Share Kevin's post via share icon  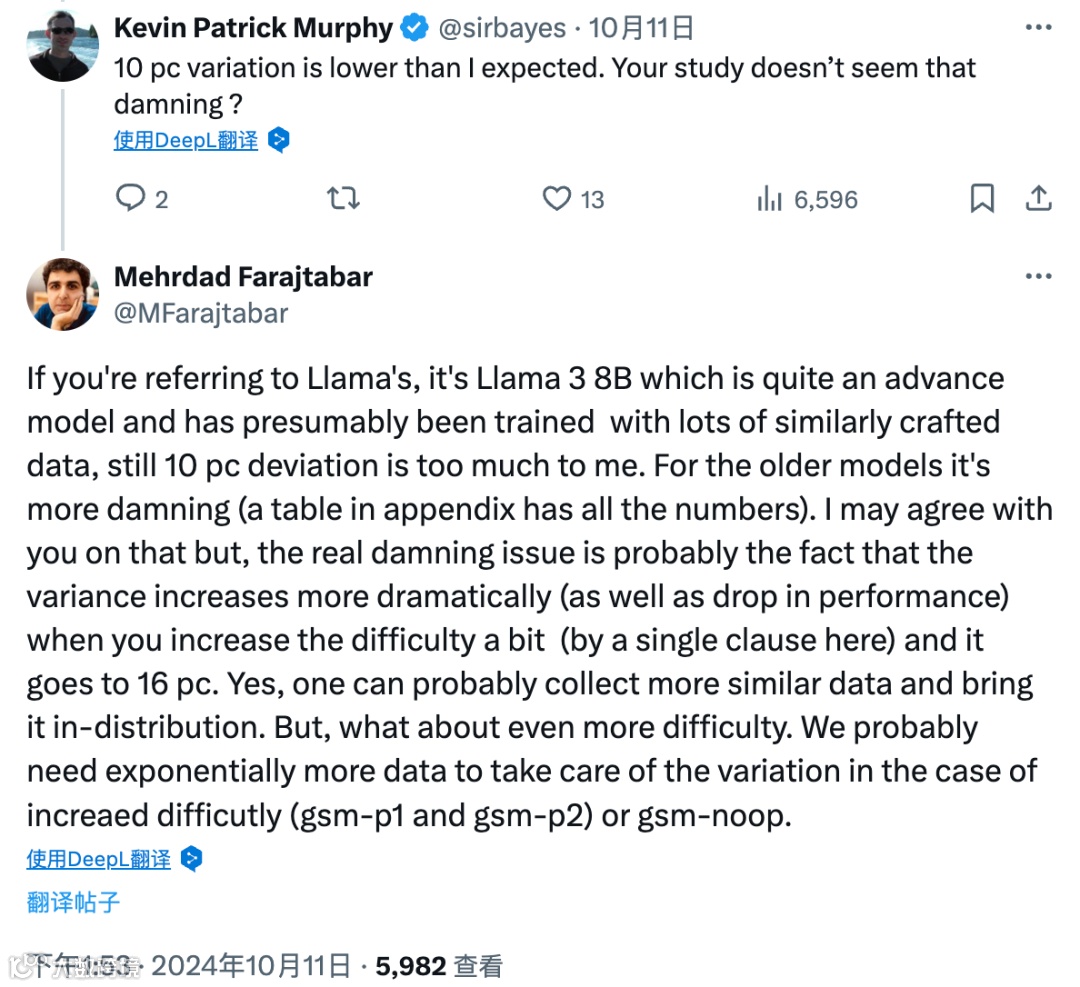[1039, 199]
